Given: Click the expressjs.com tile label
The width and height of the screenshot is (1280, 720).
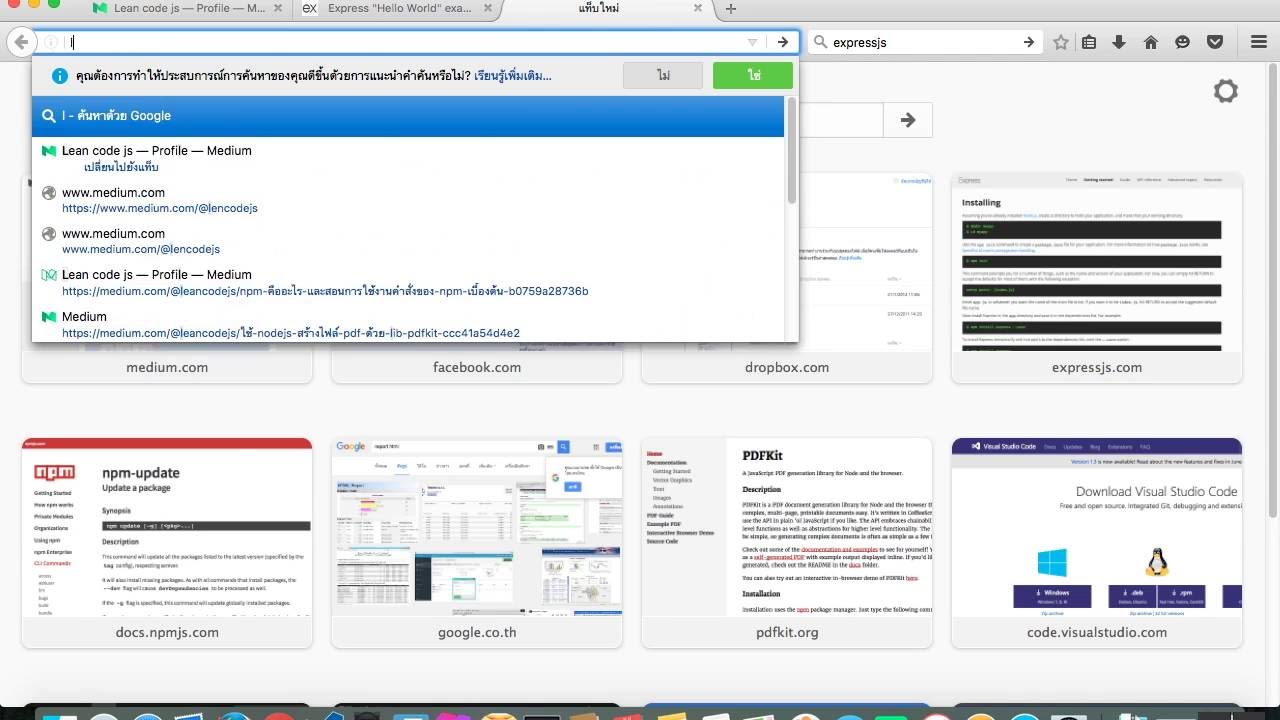Looking at the screenshot, I should point(1097,367).
